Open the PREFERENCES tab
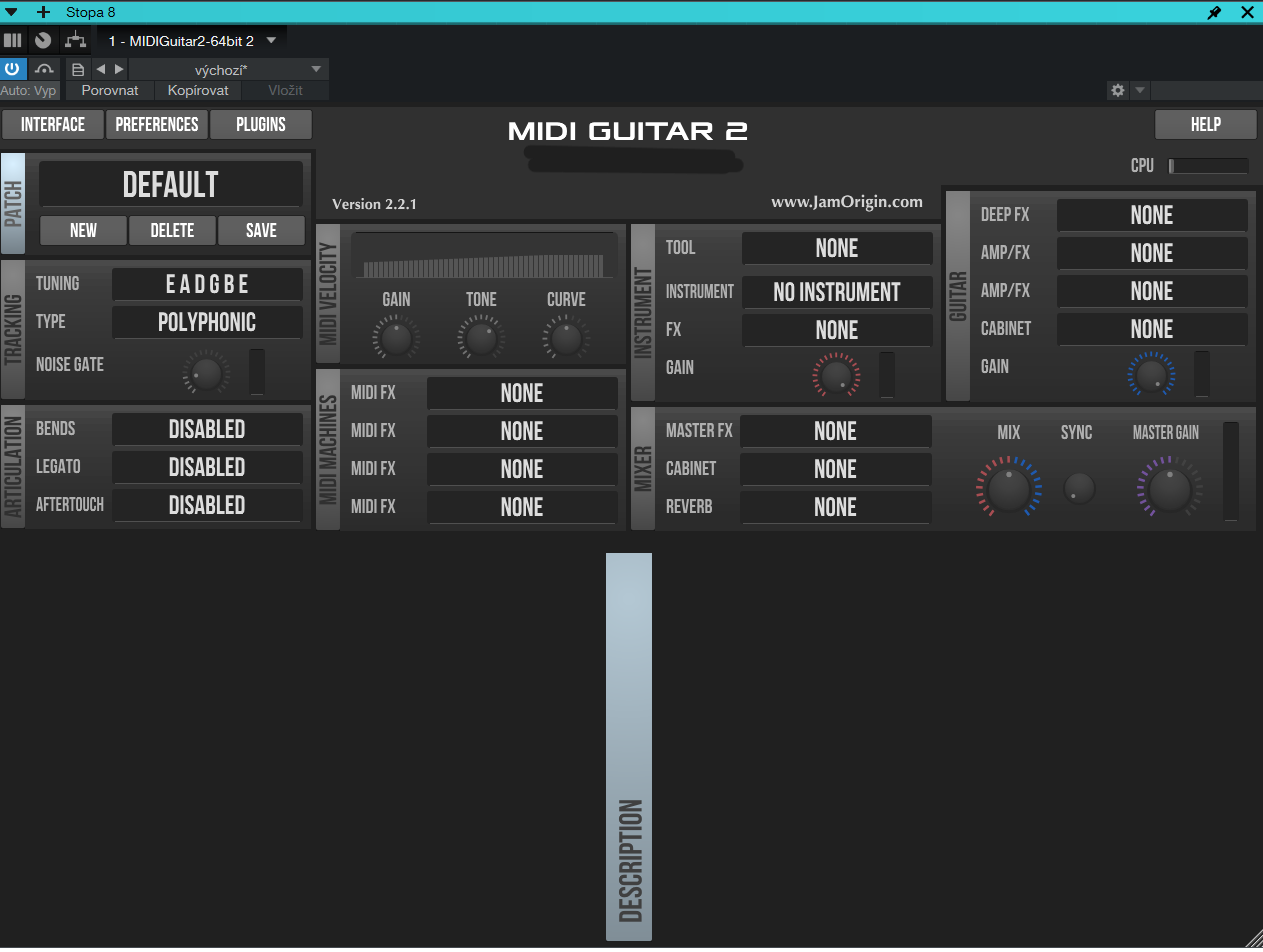The width and height of the screenshot is (1263, 952). click(157, 124)
